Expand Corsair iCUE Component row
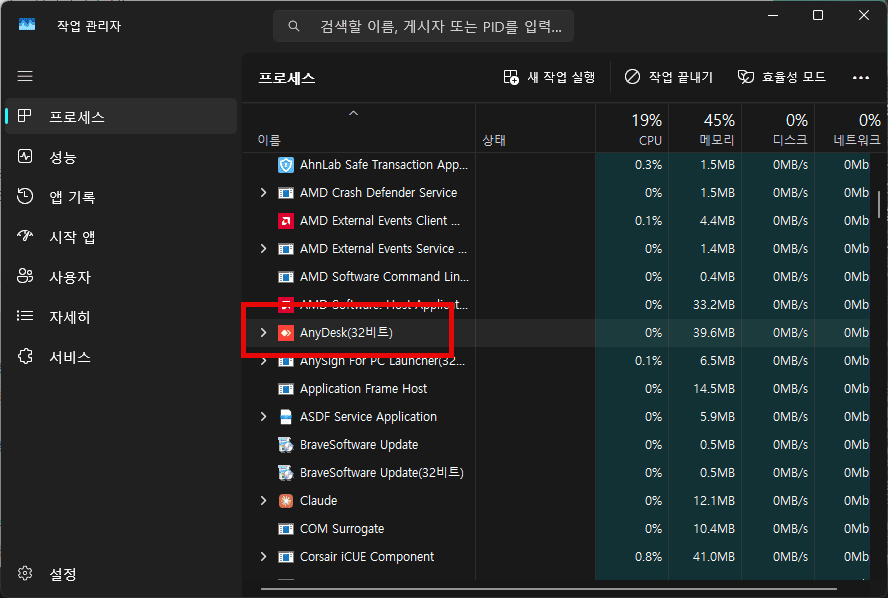 (263, 557)
